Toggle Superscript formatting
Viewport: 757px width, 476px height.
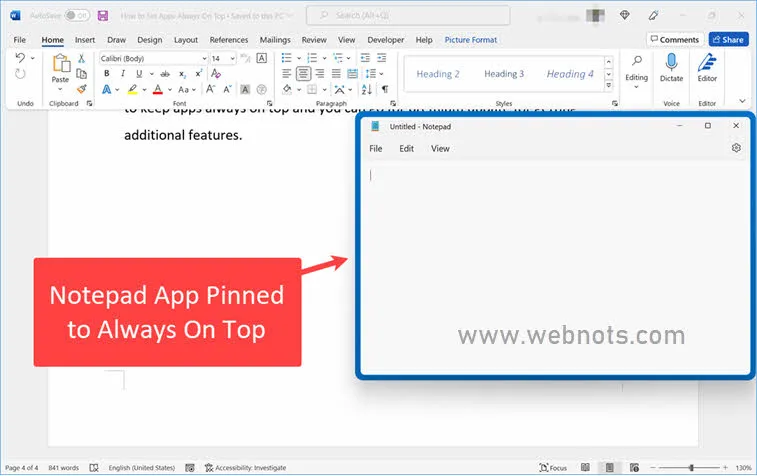[198, 73]
